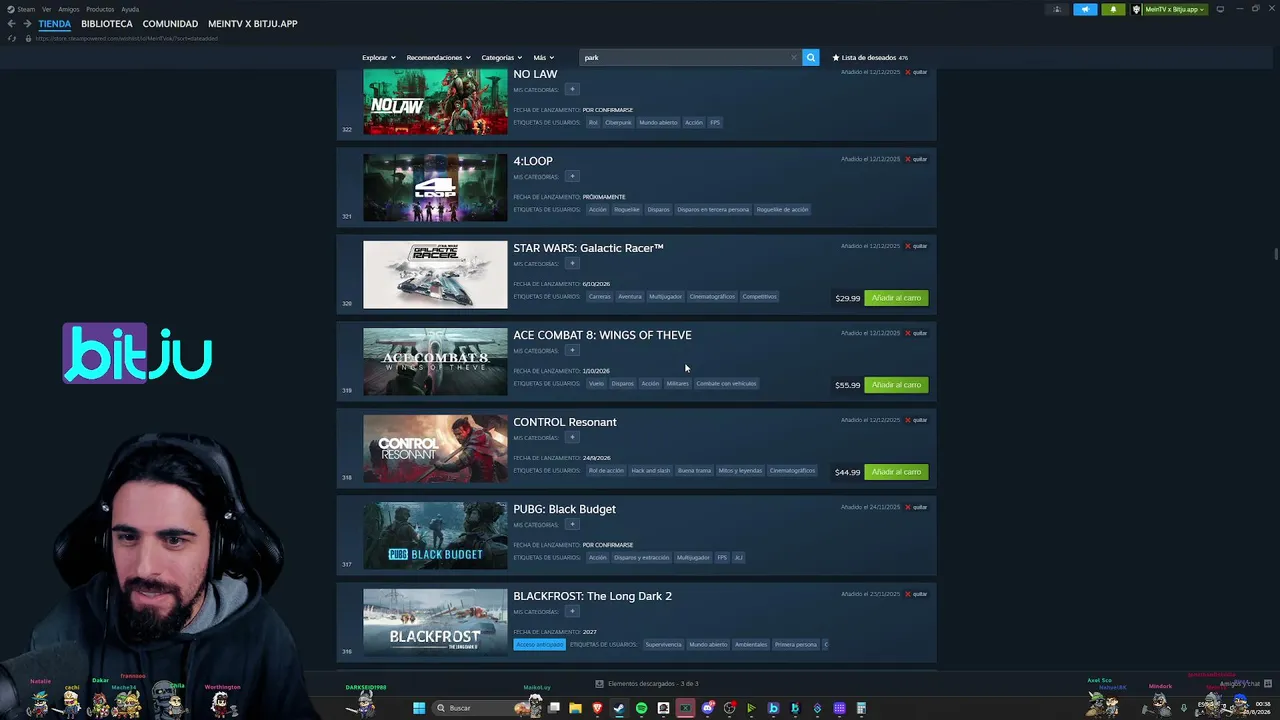1280x720 pixels.
Task: Switch to the BIBLIOTECA tab
Action: tap(107, 24)
